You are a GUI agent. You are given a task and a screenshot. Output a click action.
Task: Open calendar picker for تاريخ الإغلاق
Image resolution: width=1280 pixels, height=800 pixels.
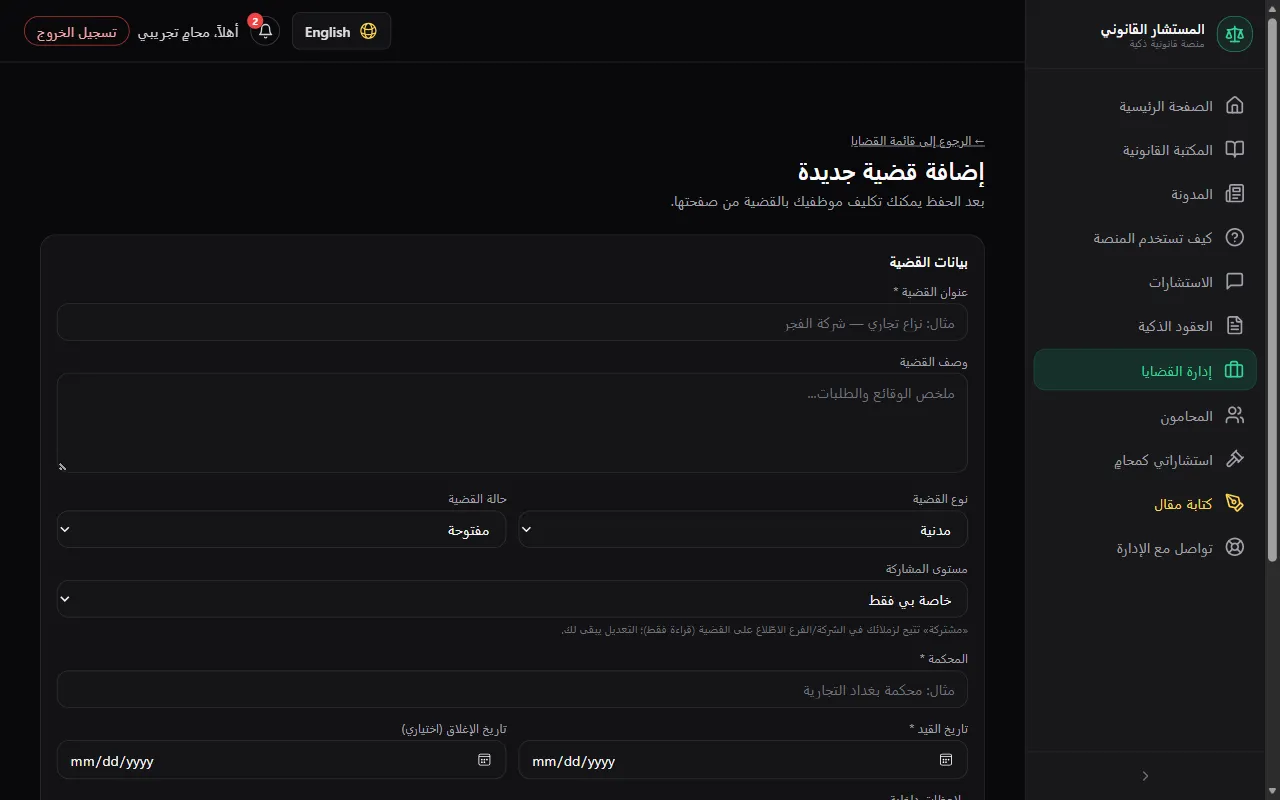(484, 760)
